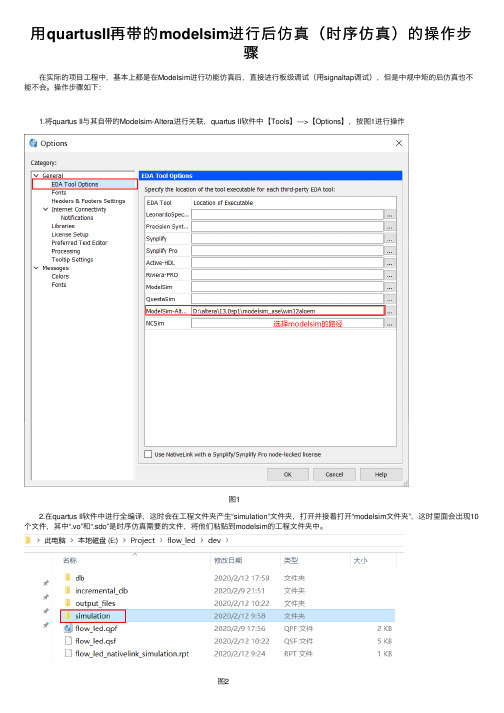Browse for the Precision Synthesis executable

pyautogui.click(x=390, y=226)
